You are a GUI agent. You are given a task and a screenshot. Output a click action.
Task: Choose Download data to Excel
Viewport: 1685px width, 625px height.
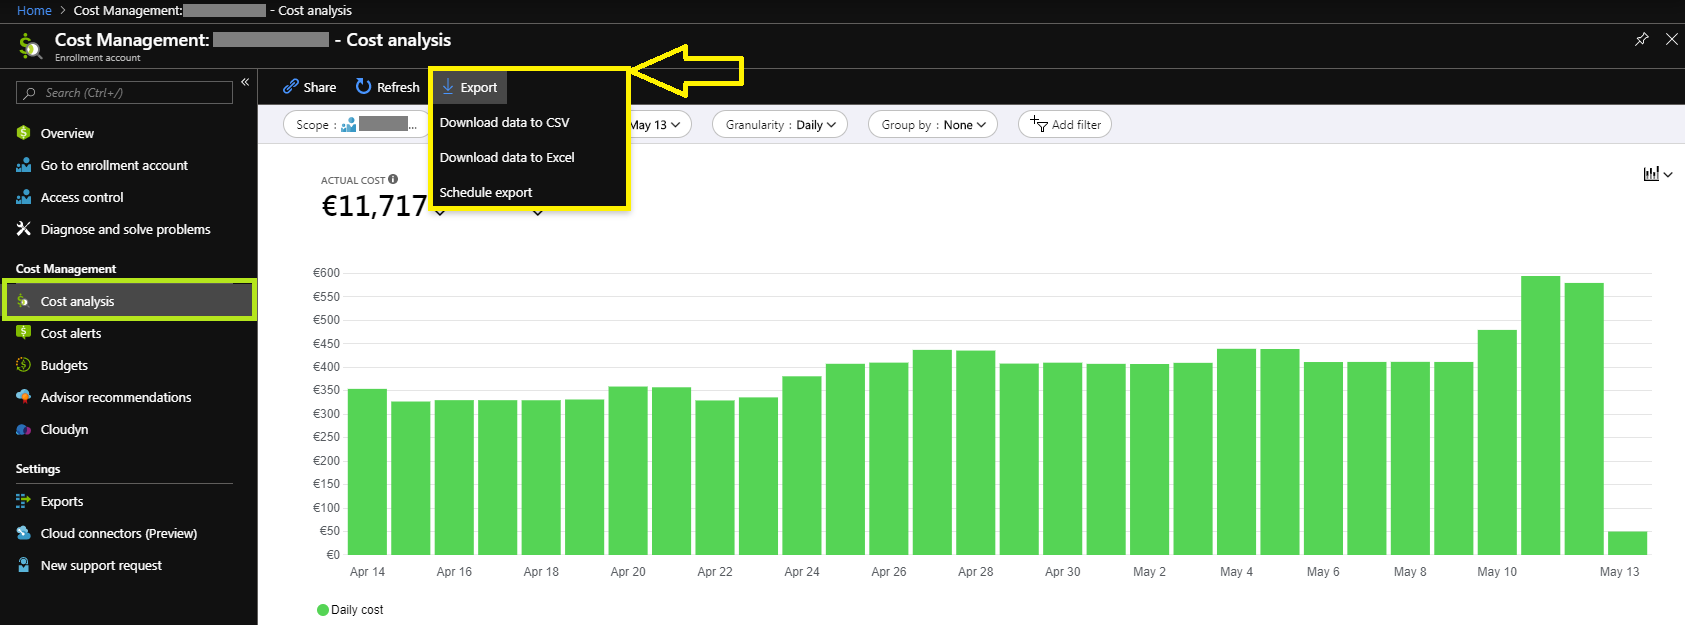coord(507,157)
